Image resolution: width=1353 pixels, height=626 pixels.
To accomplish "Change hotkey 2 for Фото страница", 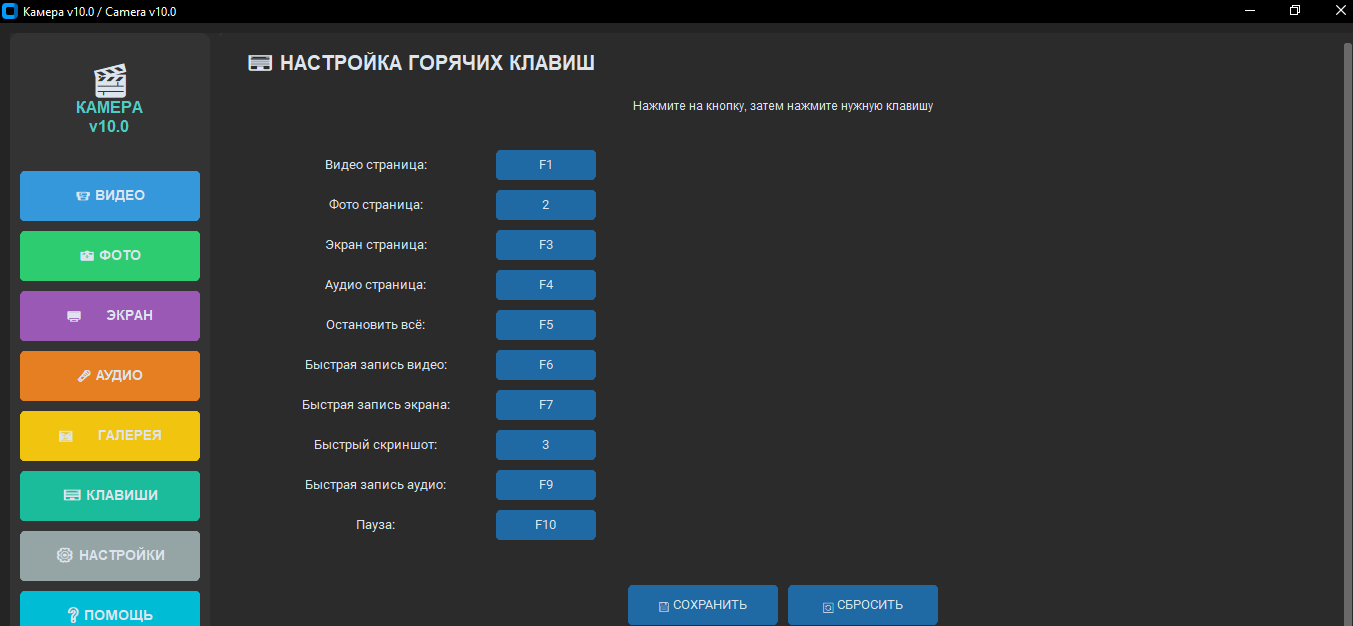I will coord(545,205).
